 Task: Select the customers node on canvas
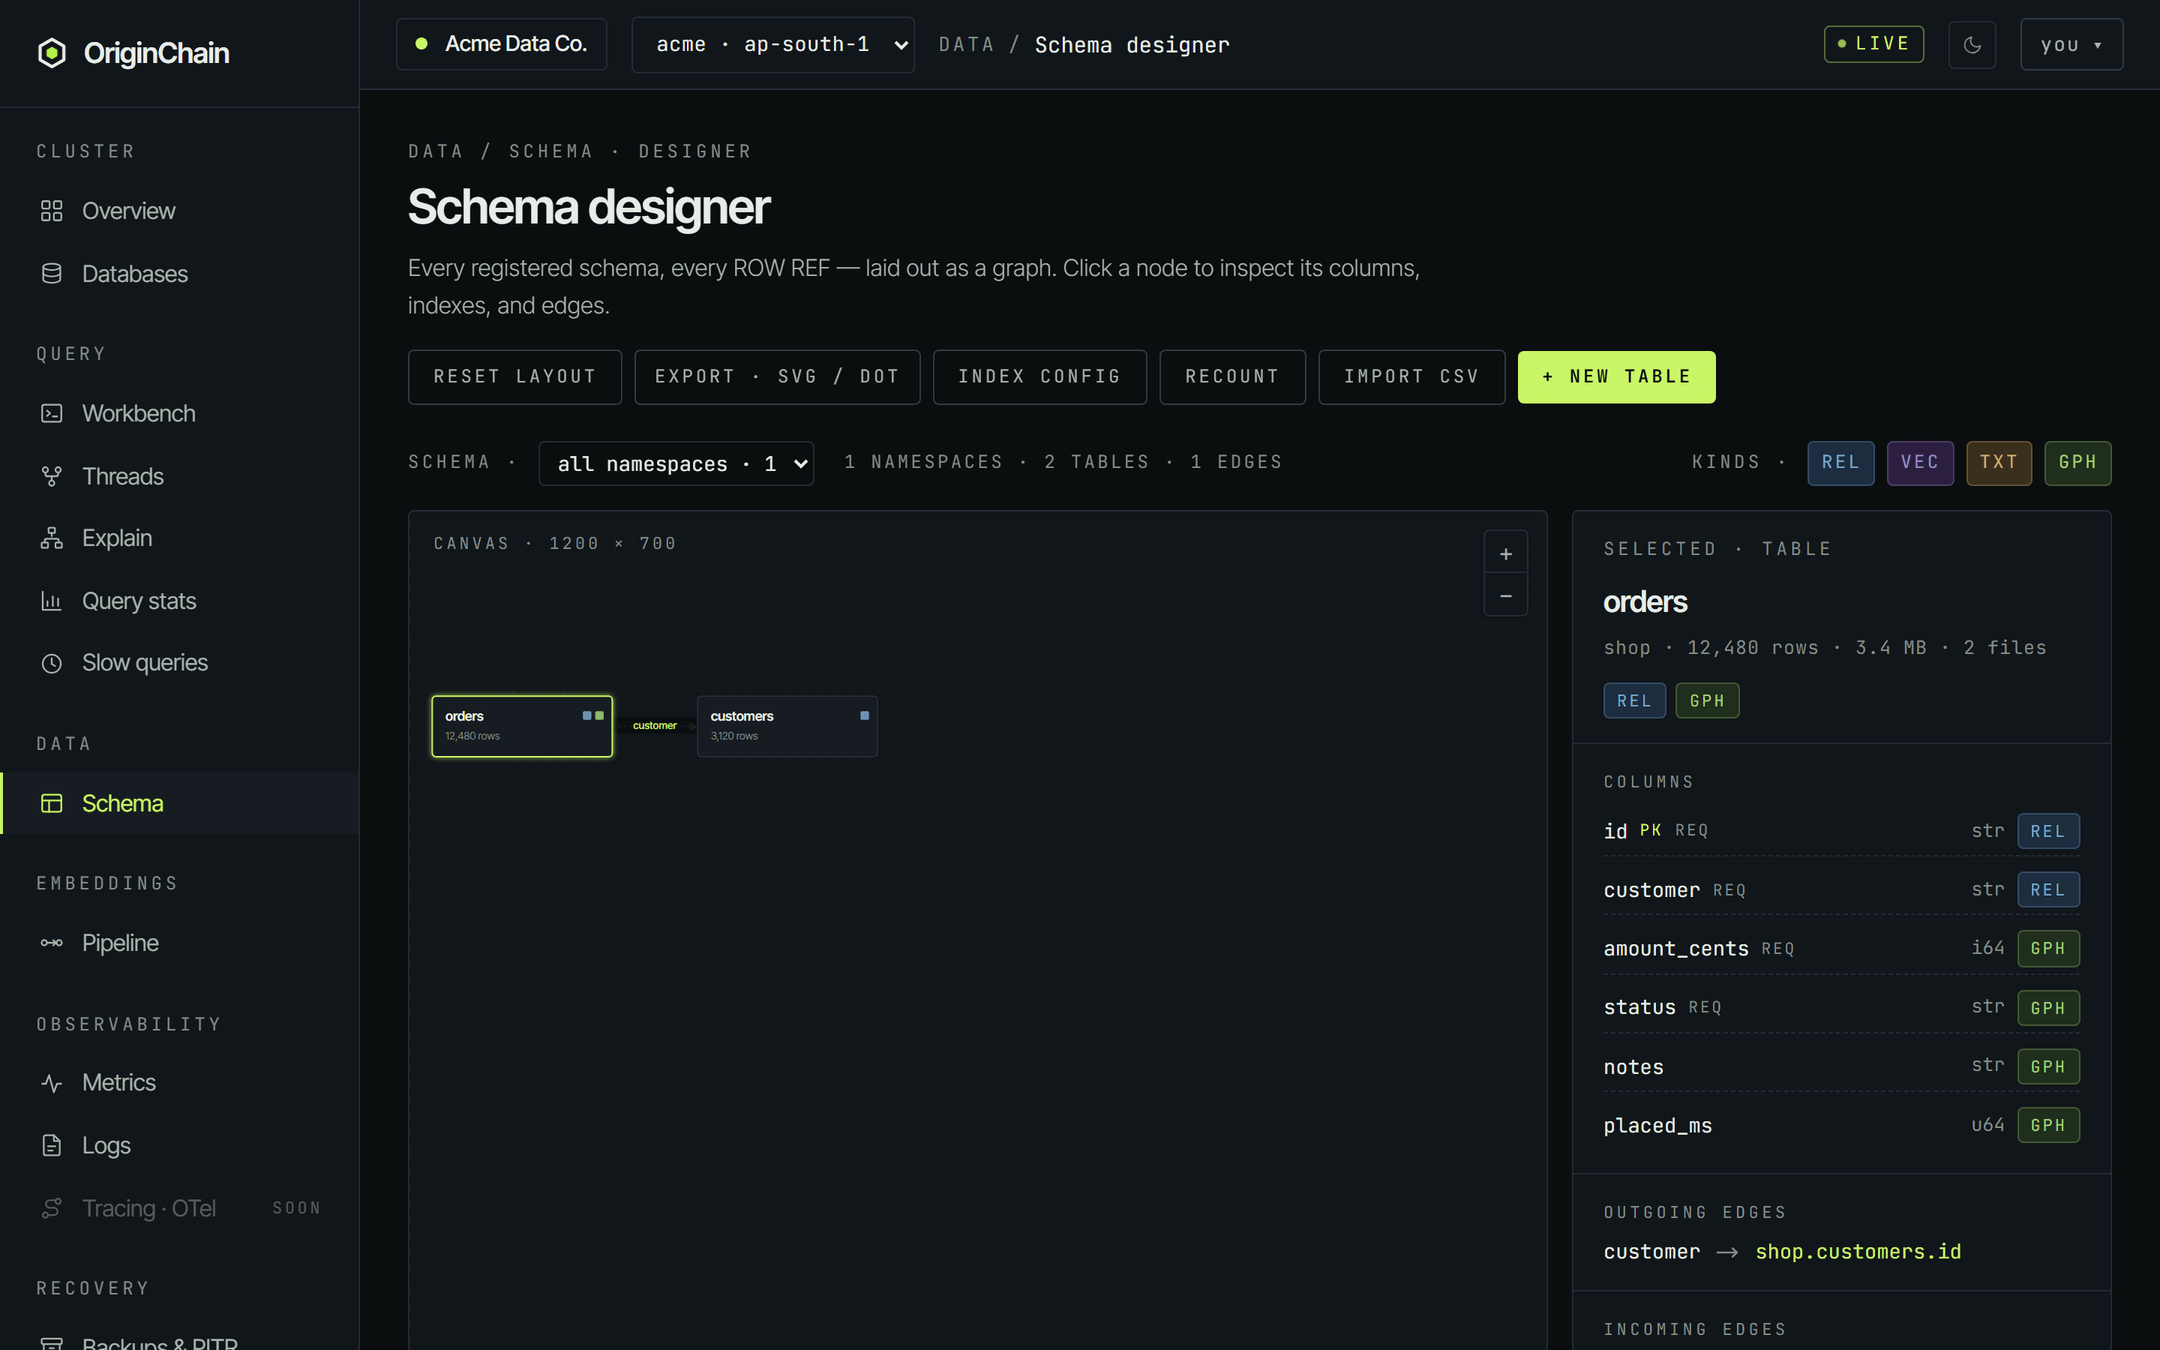pos(787,726)
